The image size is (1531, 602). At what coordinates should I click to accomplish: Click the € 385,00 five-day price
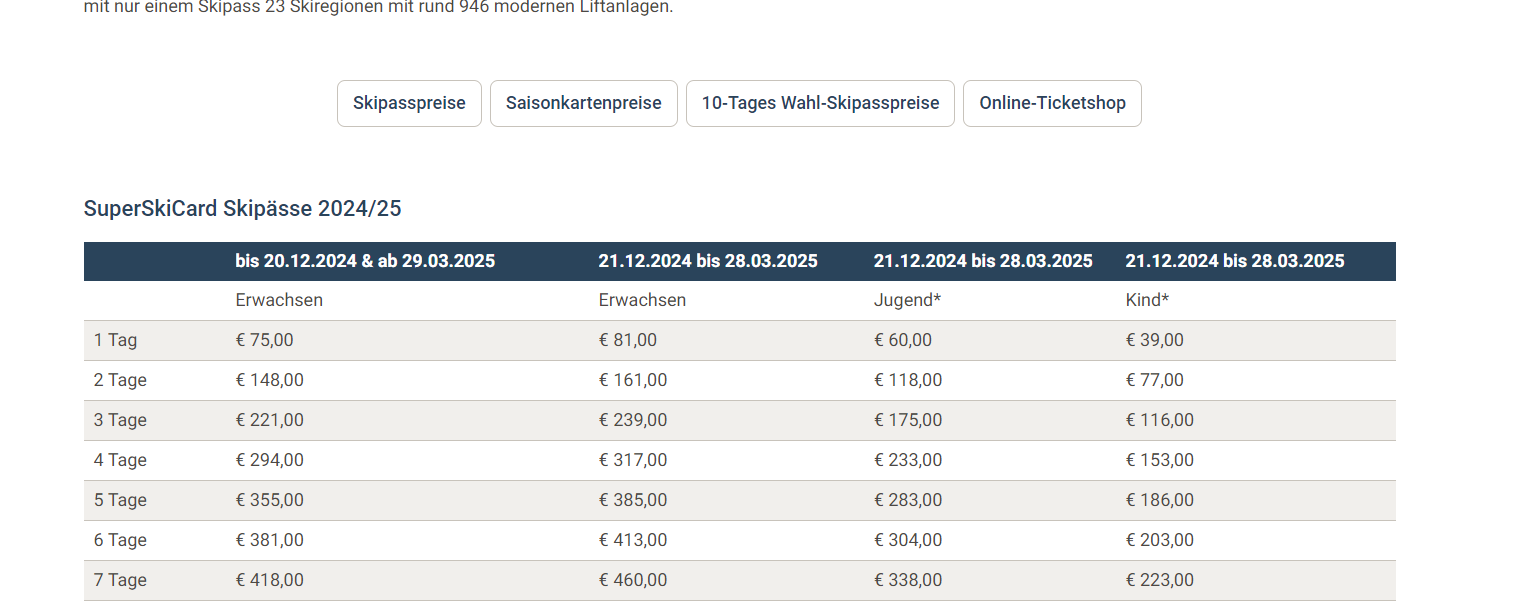633,500
